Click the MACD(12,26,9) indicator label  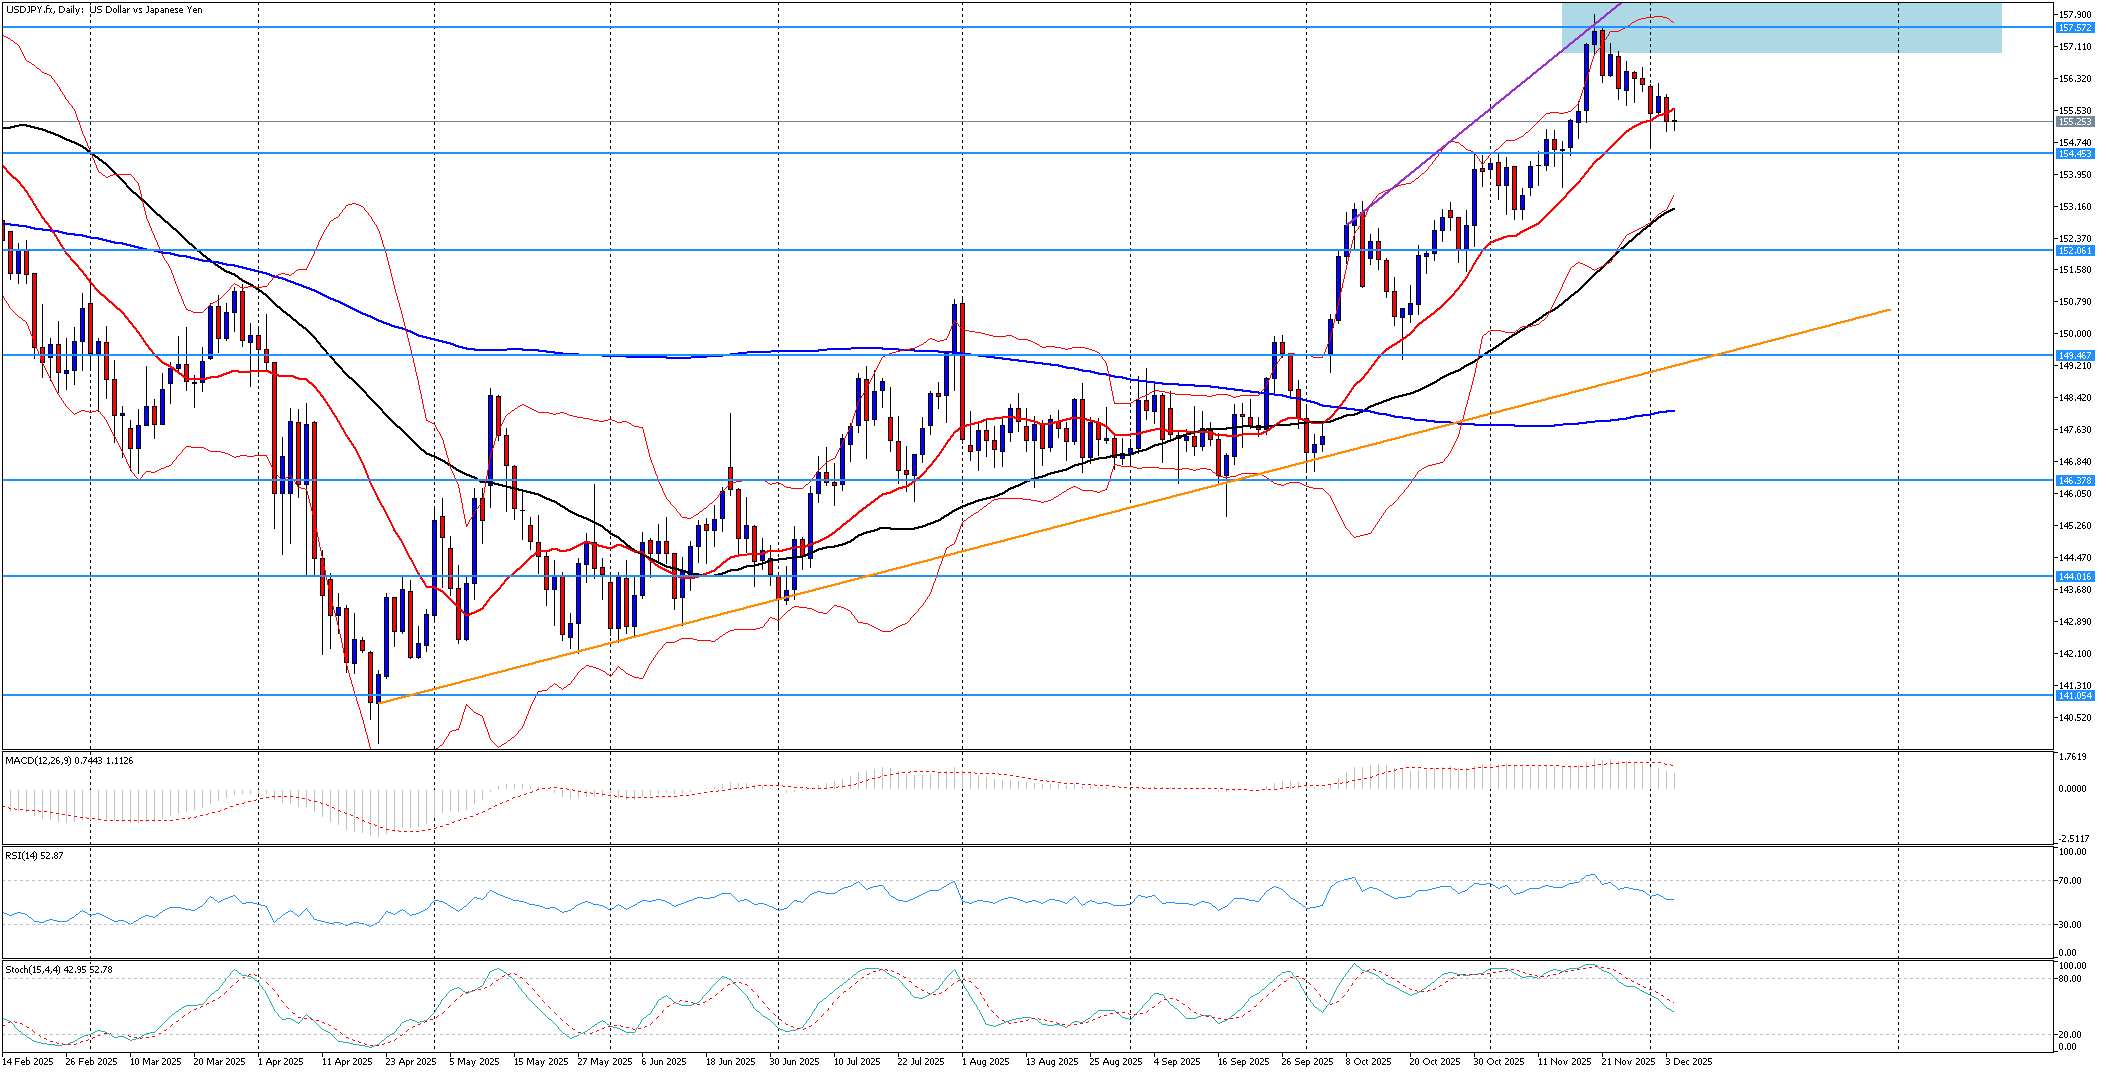tap(69, 761)
